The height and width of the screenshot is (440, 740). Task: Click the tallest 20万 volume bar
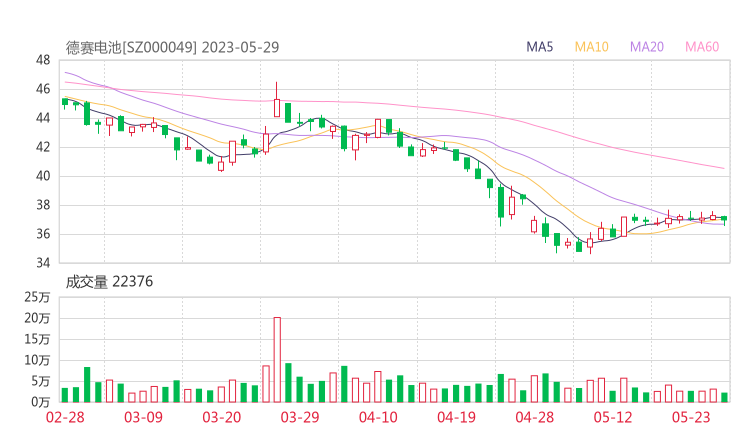coord(277,360)
